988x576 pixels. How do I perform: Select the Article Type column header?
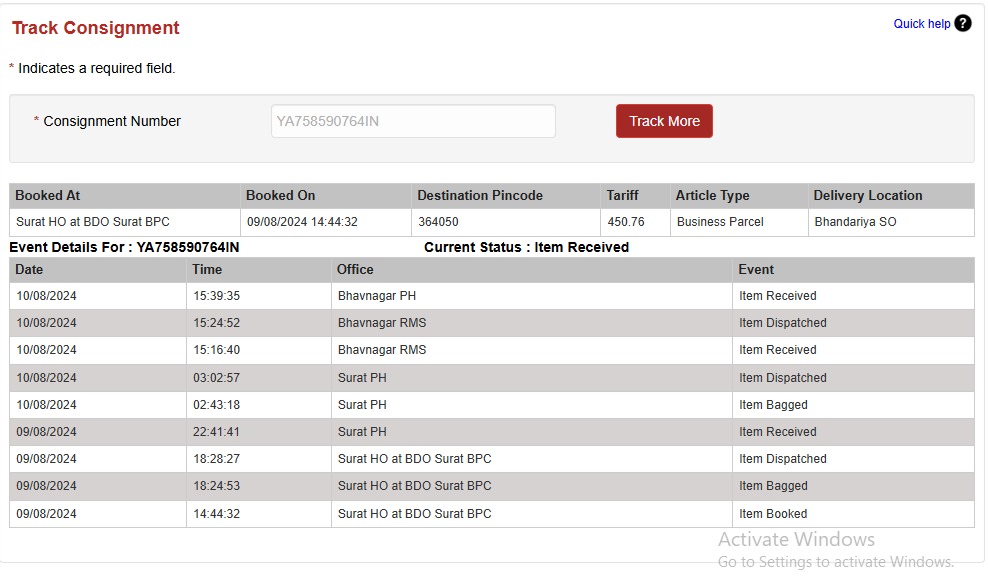pos(712,196)
